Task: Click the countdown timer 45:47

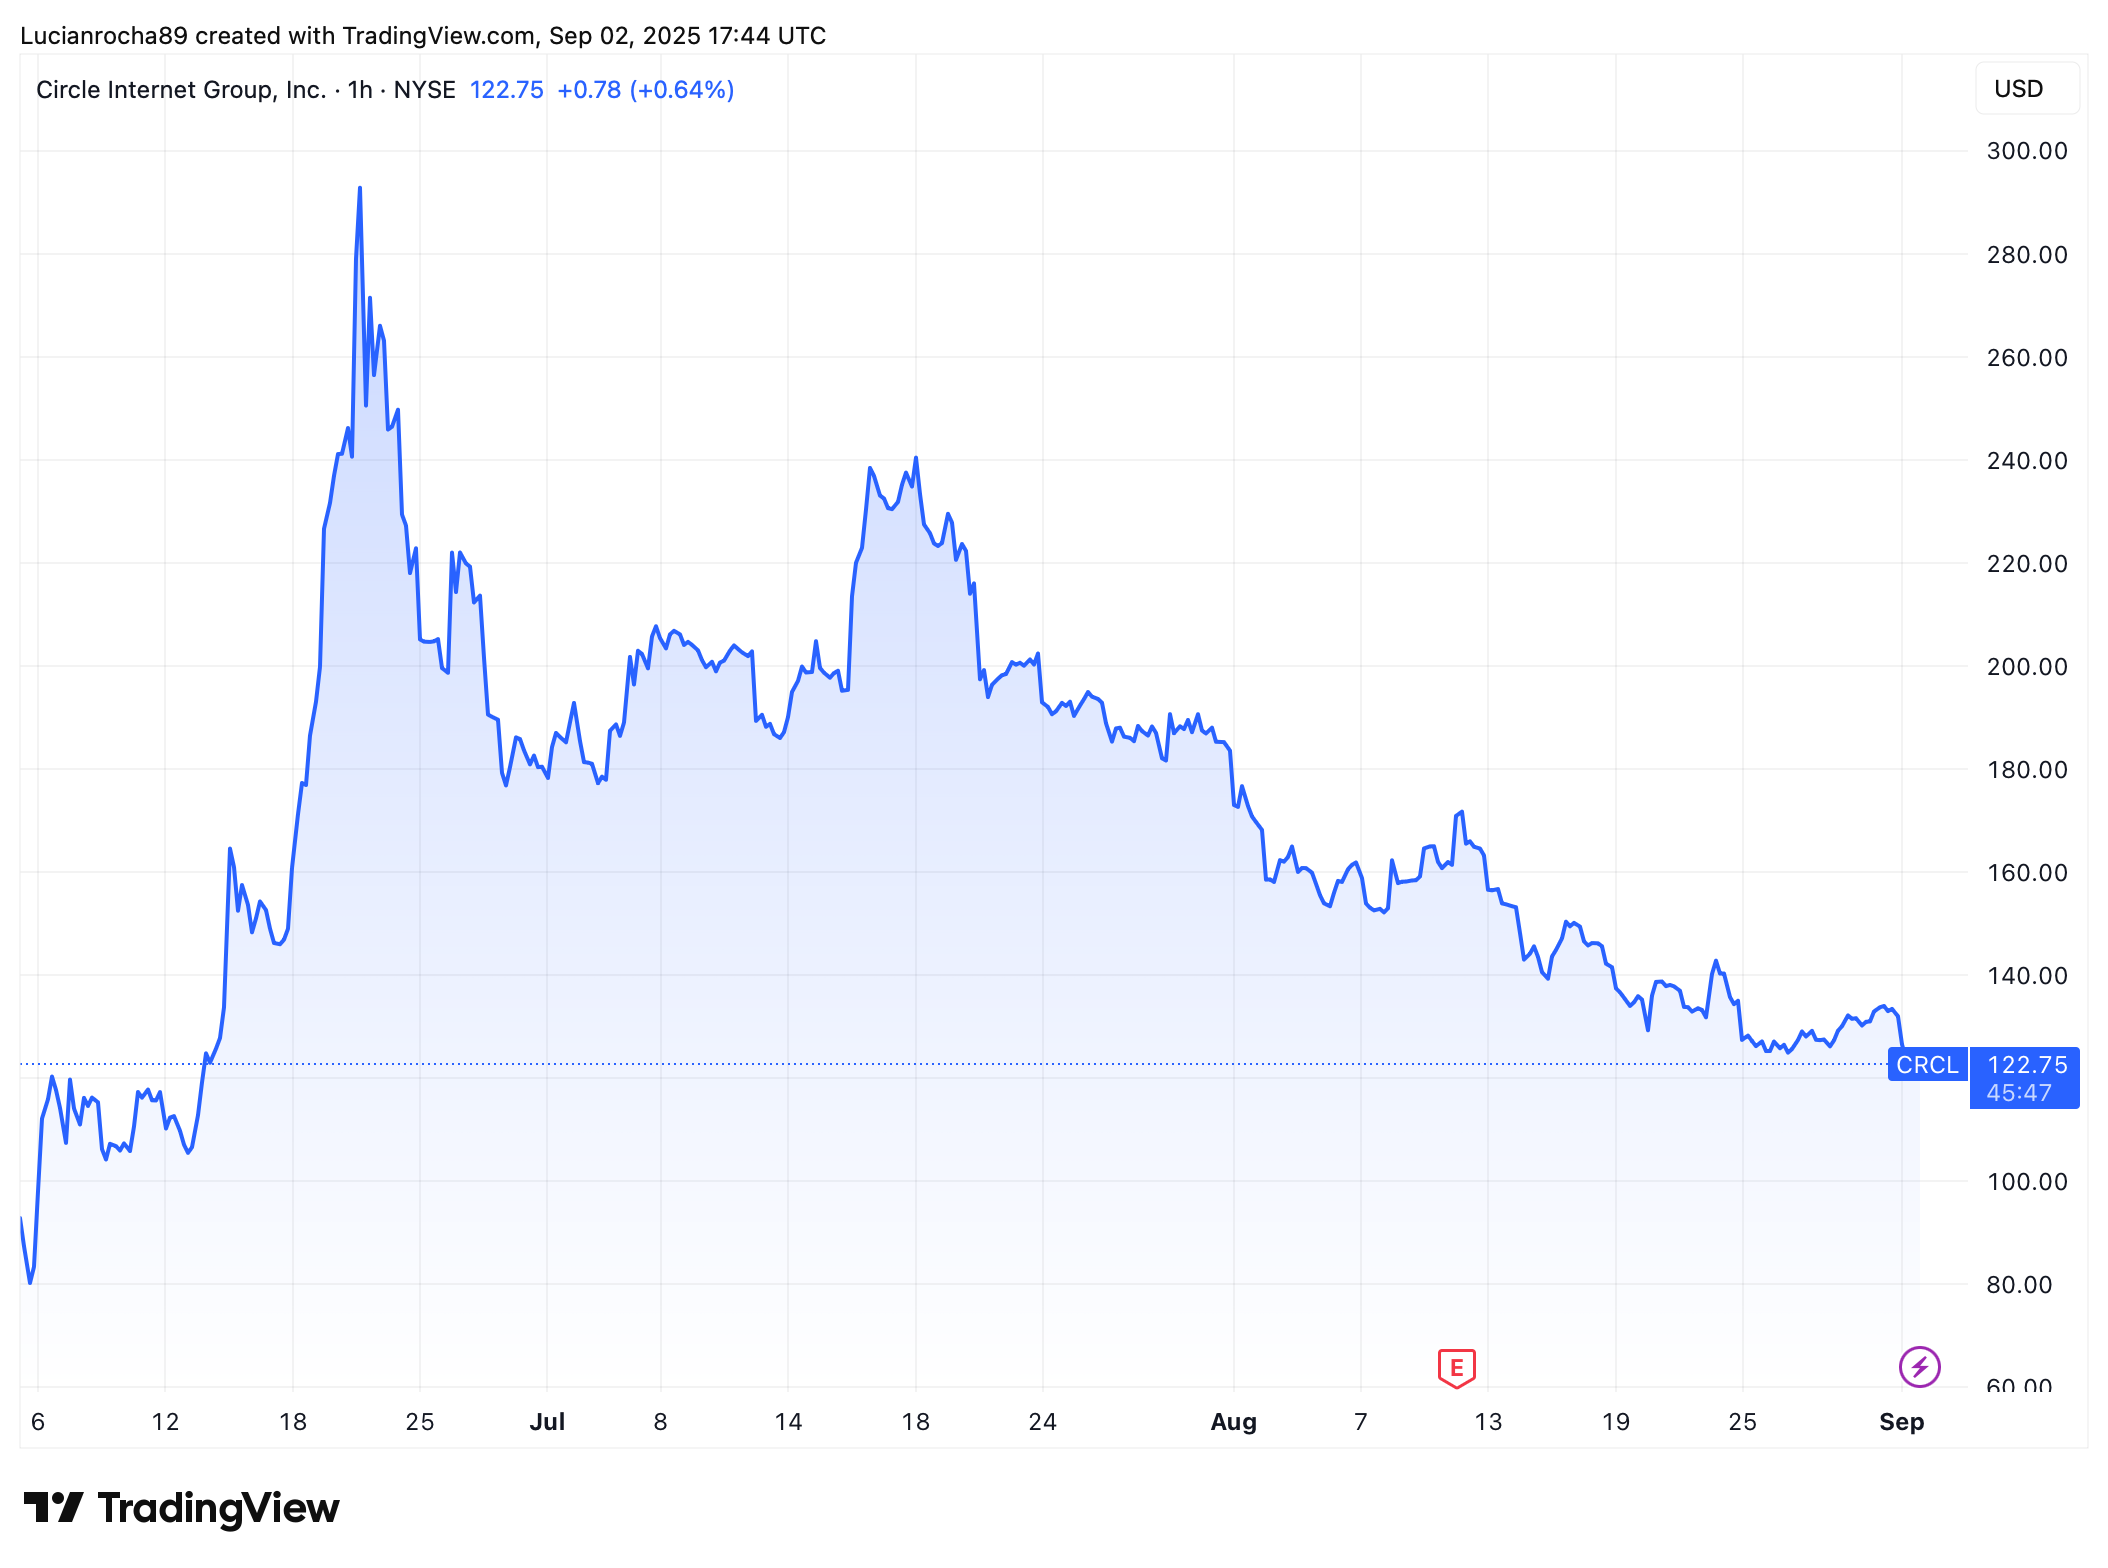Action: [x=2018, y=1093]
